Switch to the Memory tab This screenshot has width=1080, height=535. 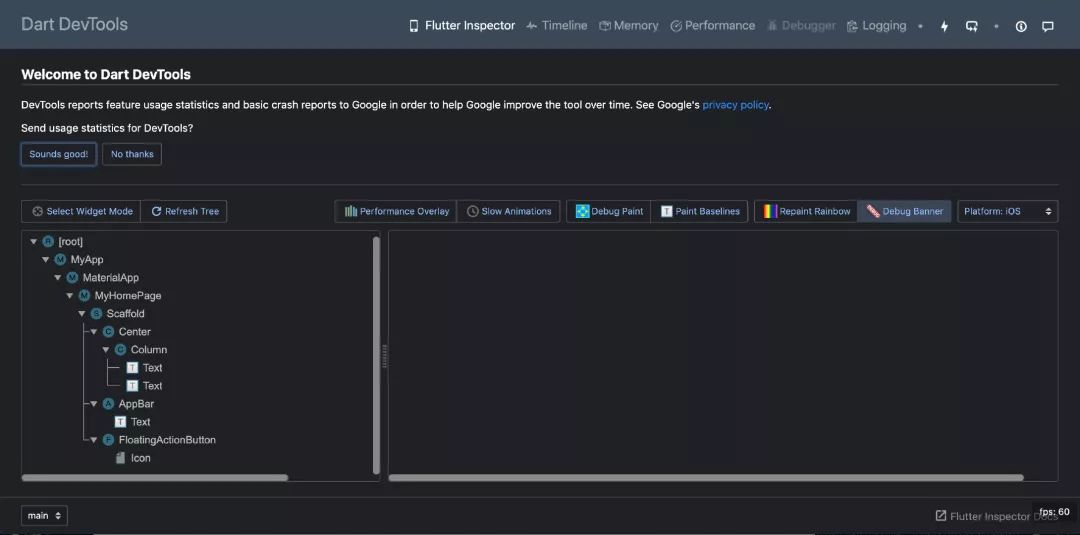click(x=628, y=25)
